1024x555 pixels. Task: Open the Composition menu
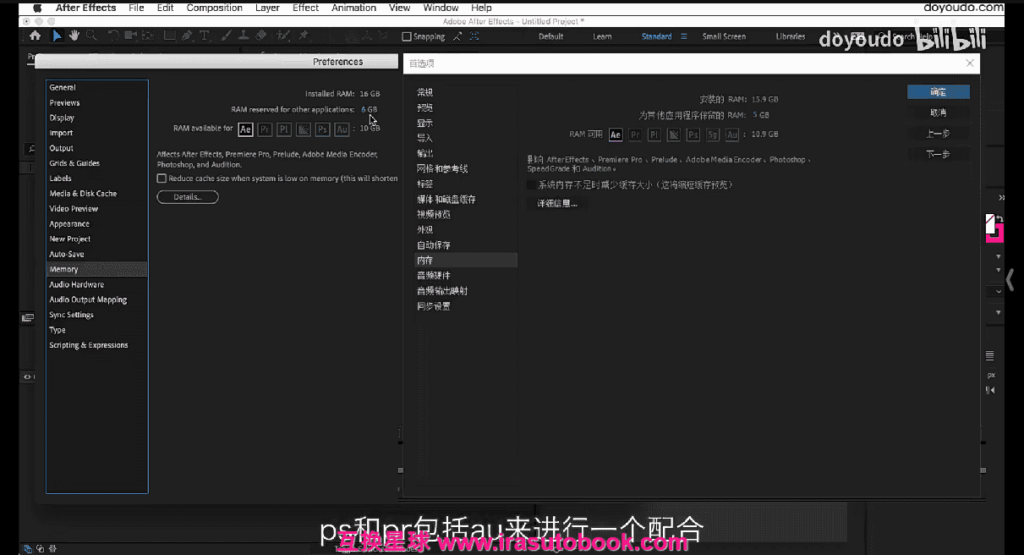click(x=214, y=8)
